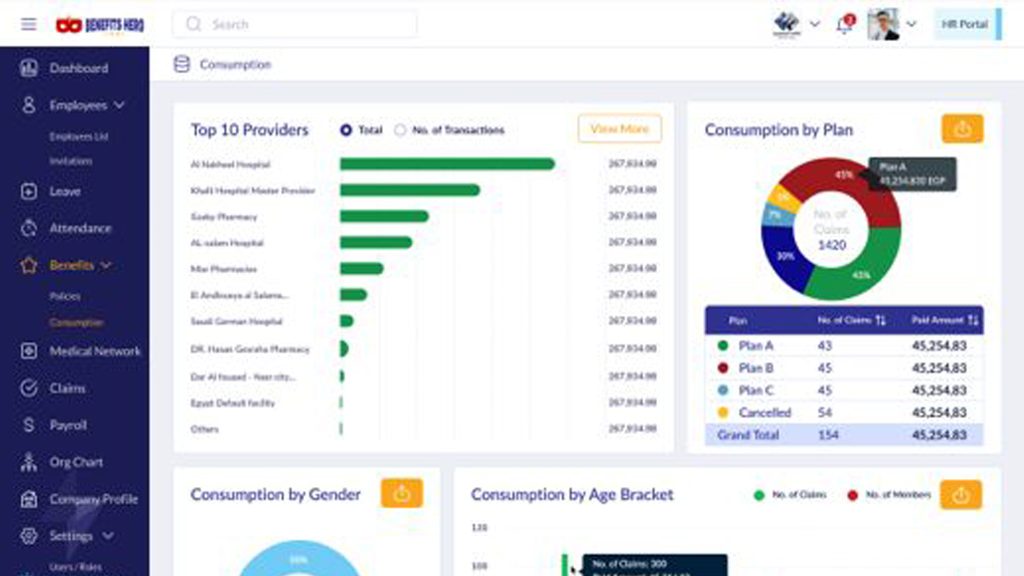Click the Medical Network icon

point(29,351)
